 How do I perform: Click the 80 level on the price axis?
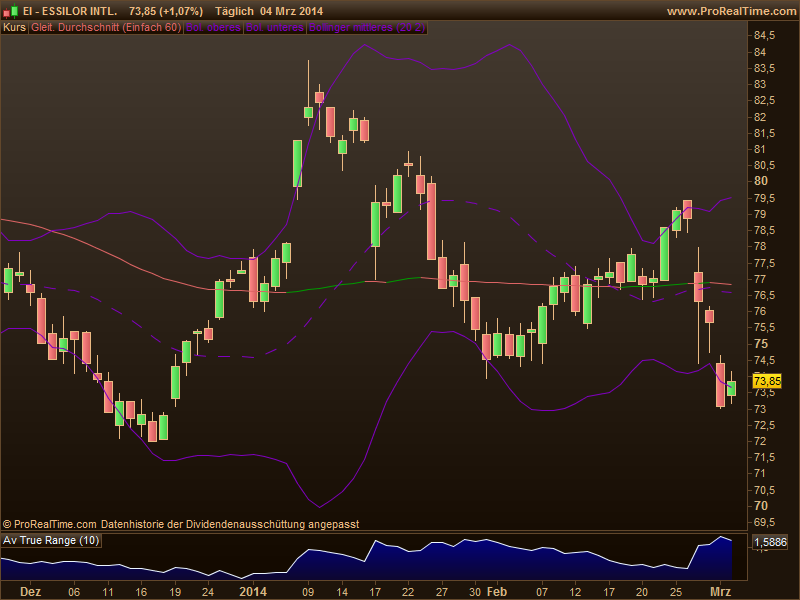pos(761,180)
